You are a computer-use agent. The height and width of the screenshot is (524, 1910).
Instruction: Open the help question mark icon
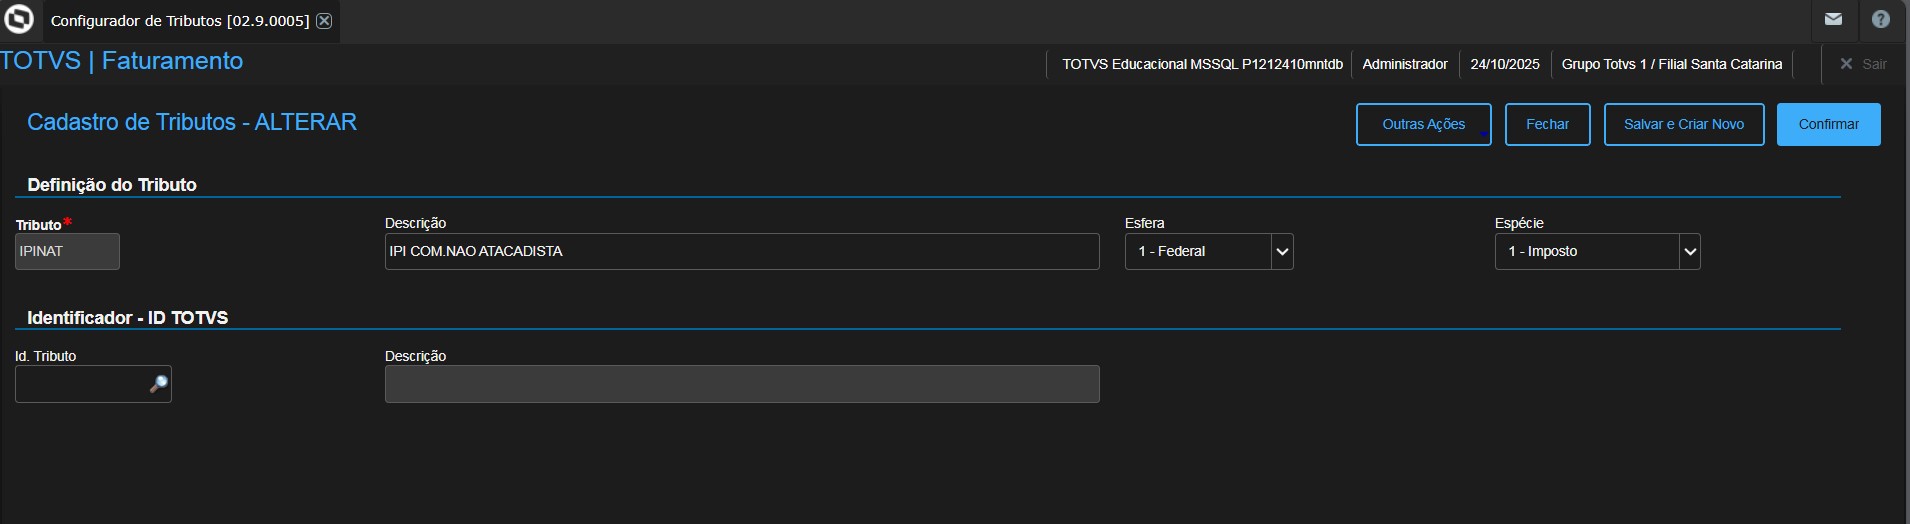click(1881, 20)
